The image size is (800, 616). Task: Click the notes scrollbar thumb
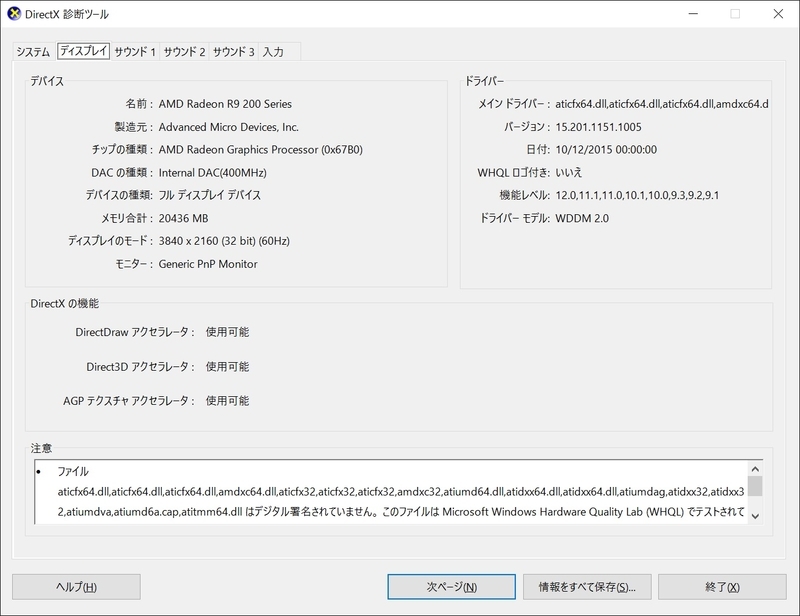(x=756, y=486)
